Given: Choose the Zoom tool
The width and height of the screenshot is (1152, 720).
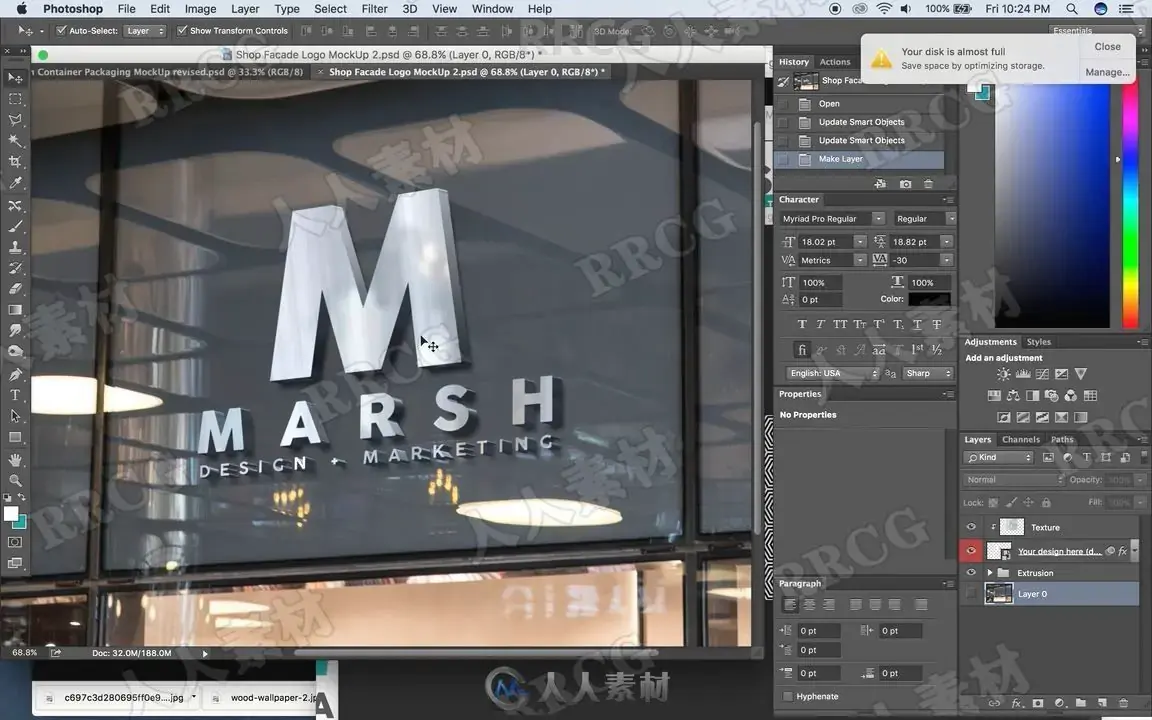Looking at the screenshot, I should [x=15, y=480].
